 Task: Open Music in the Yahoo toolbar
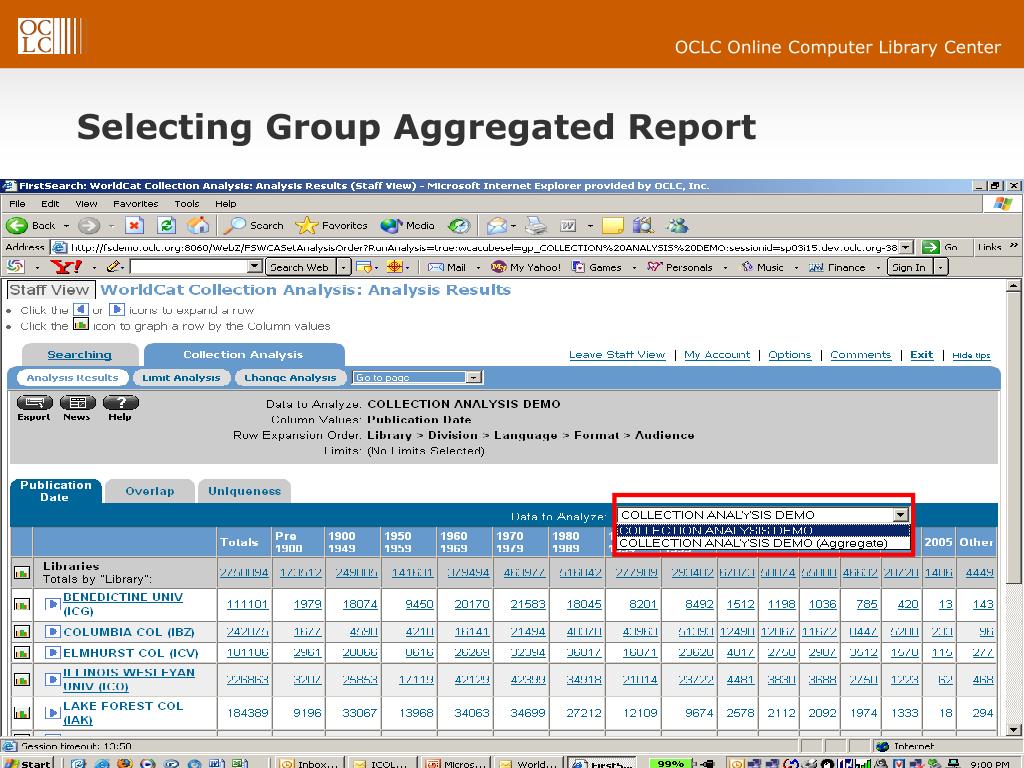(762, 267)
